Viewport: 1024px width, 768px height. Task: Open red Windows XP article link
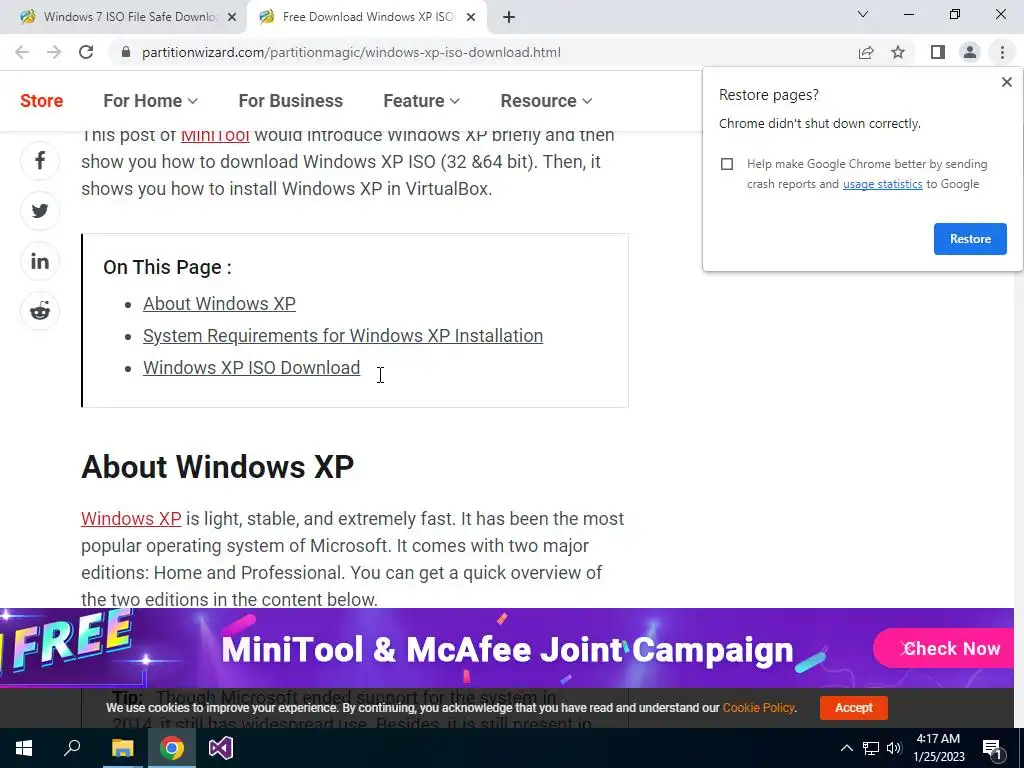[131, 519]
